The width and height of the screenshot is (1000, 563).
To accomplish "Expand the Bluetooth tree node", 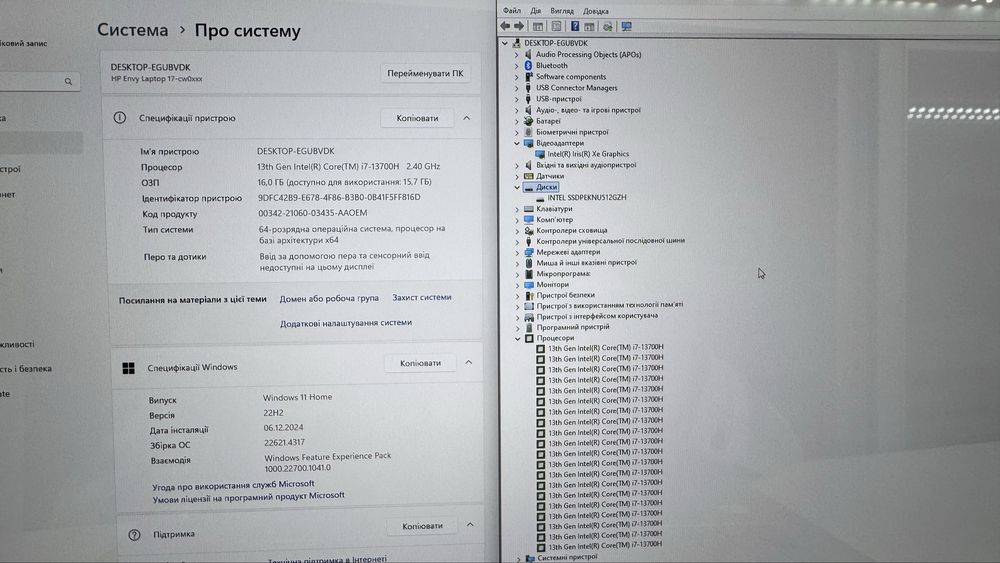I will coord(517,66).
